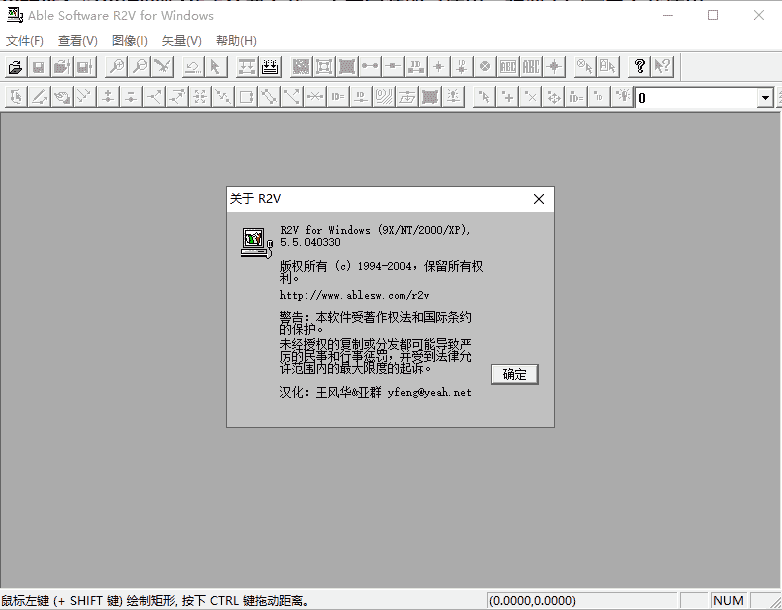Click the add point plus-sign icon
This screenshot has width=782, height=610.
coord(508,97)
